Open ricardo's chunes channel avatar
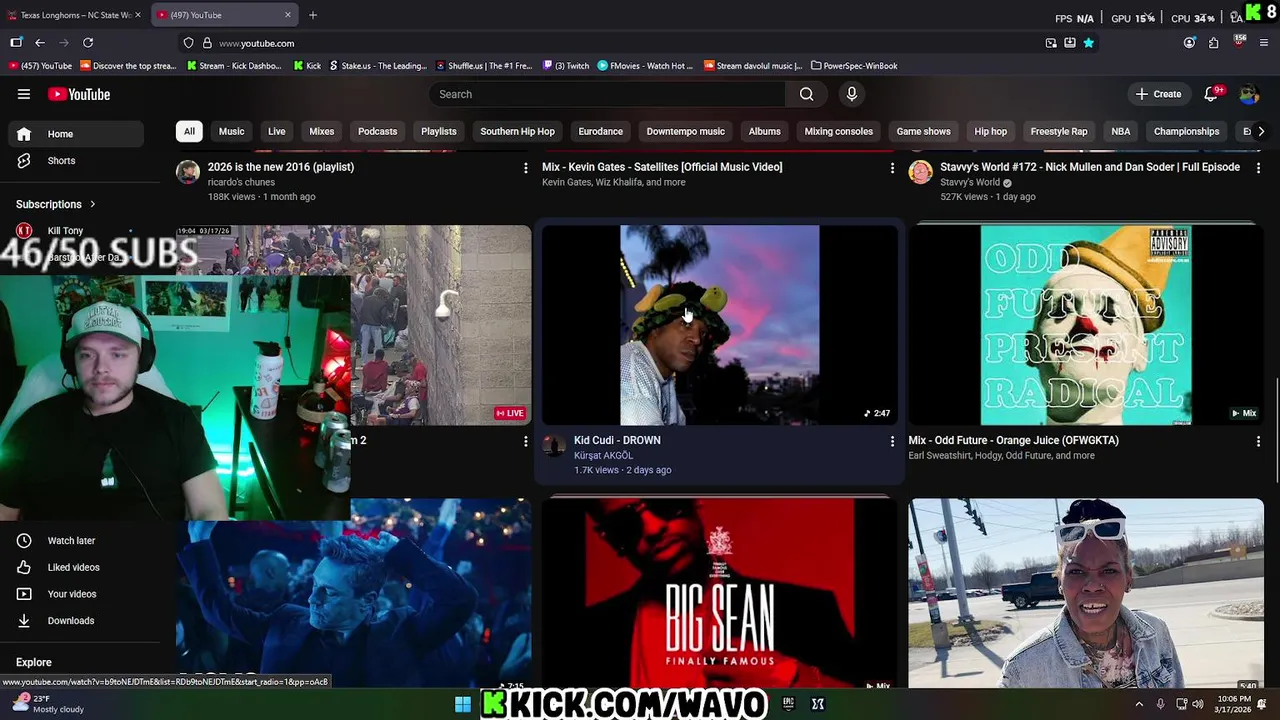Viewport: 1280px width, 720px height. 188,172
